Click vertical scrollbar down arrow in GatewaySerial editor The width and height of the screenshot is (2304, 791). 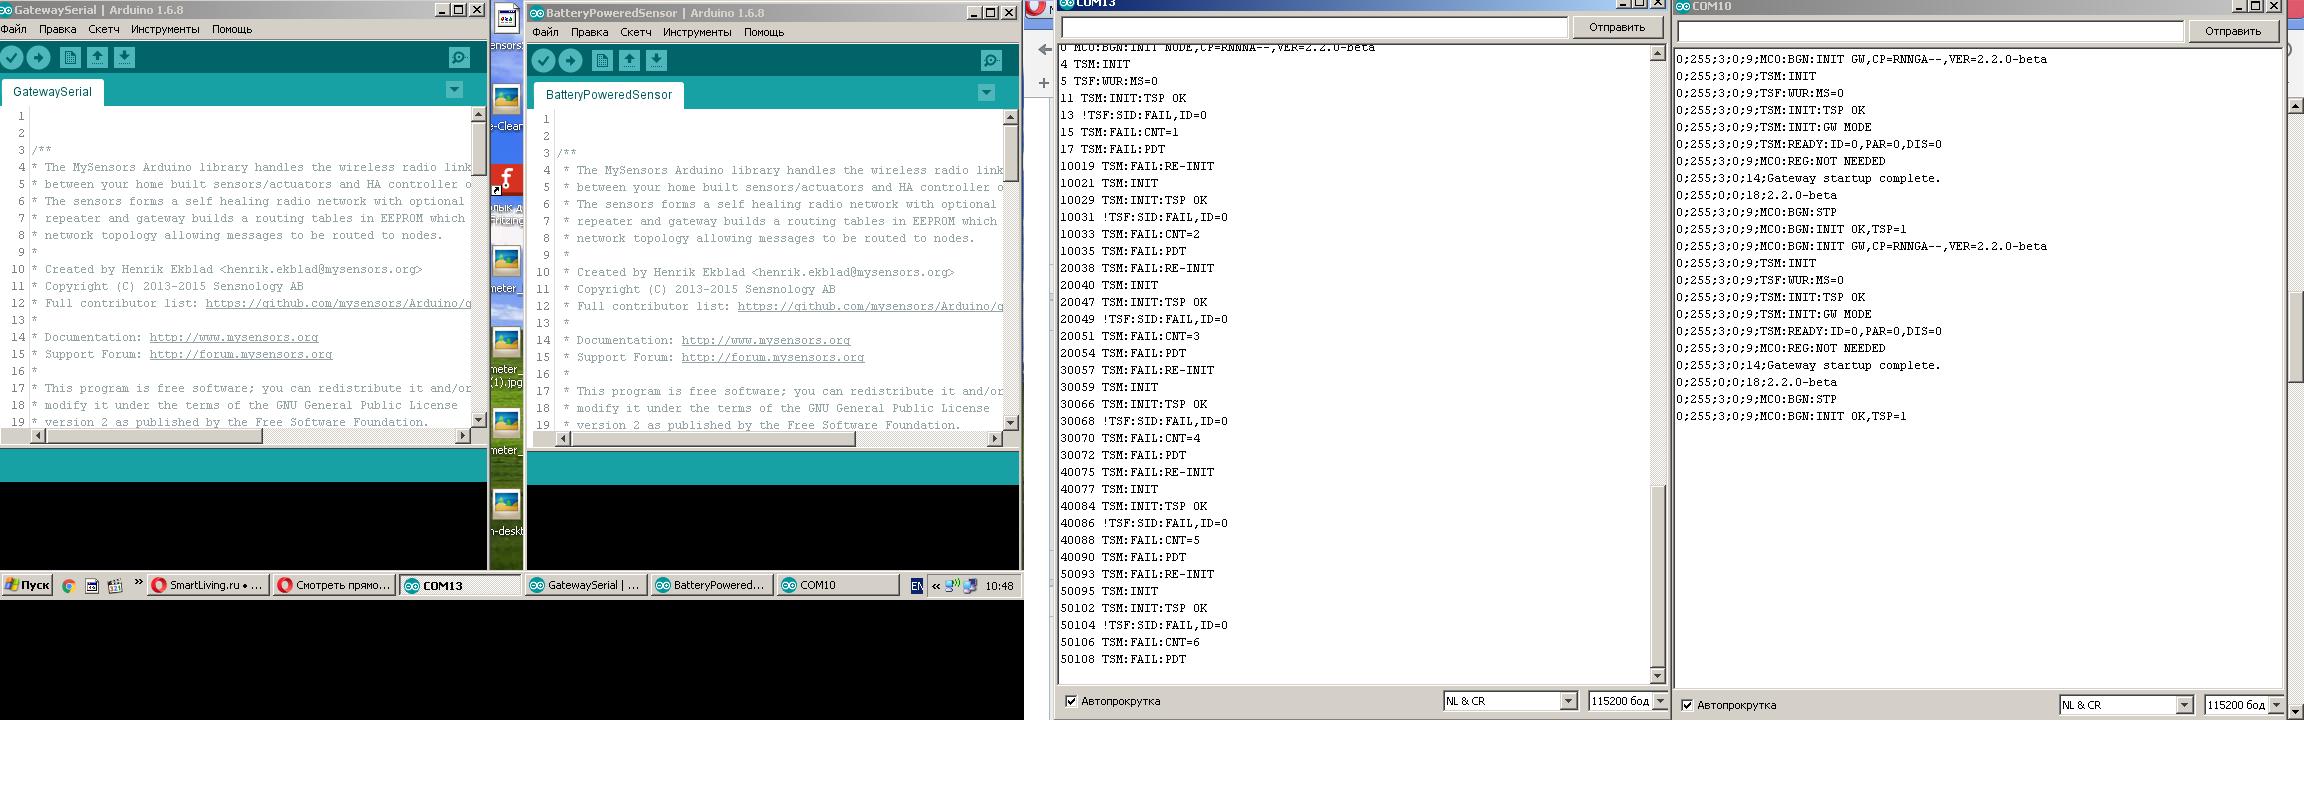[x=479, y=419]
